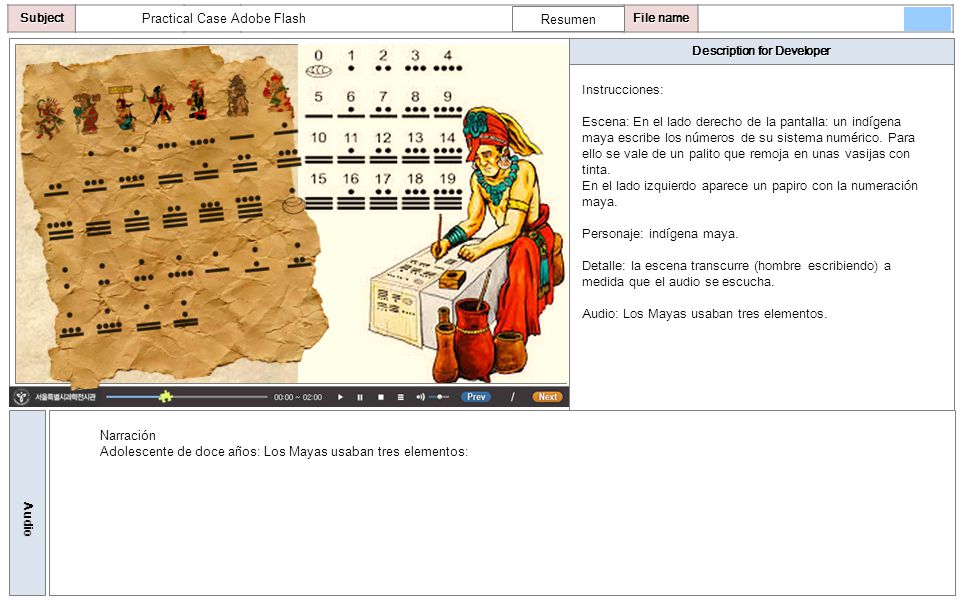Click the round logo in the player bar
The width and height of the screenshot is (960, 600).
coord(22,397)
